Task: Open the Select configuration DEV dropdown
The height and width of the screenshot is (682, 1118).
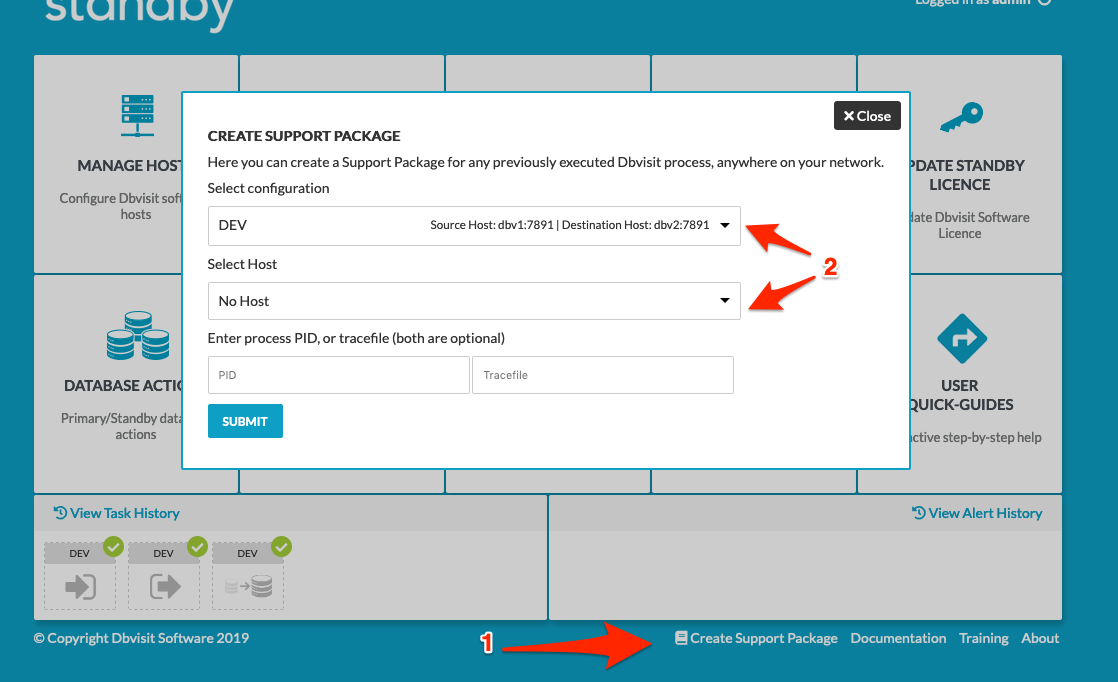Action: (474, 225)
